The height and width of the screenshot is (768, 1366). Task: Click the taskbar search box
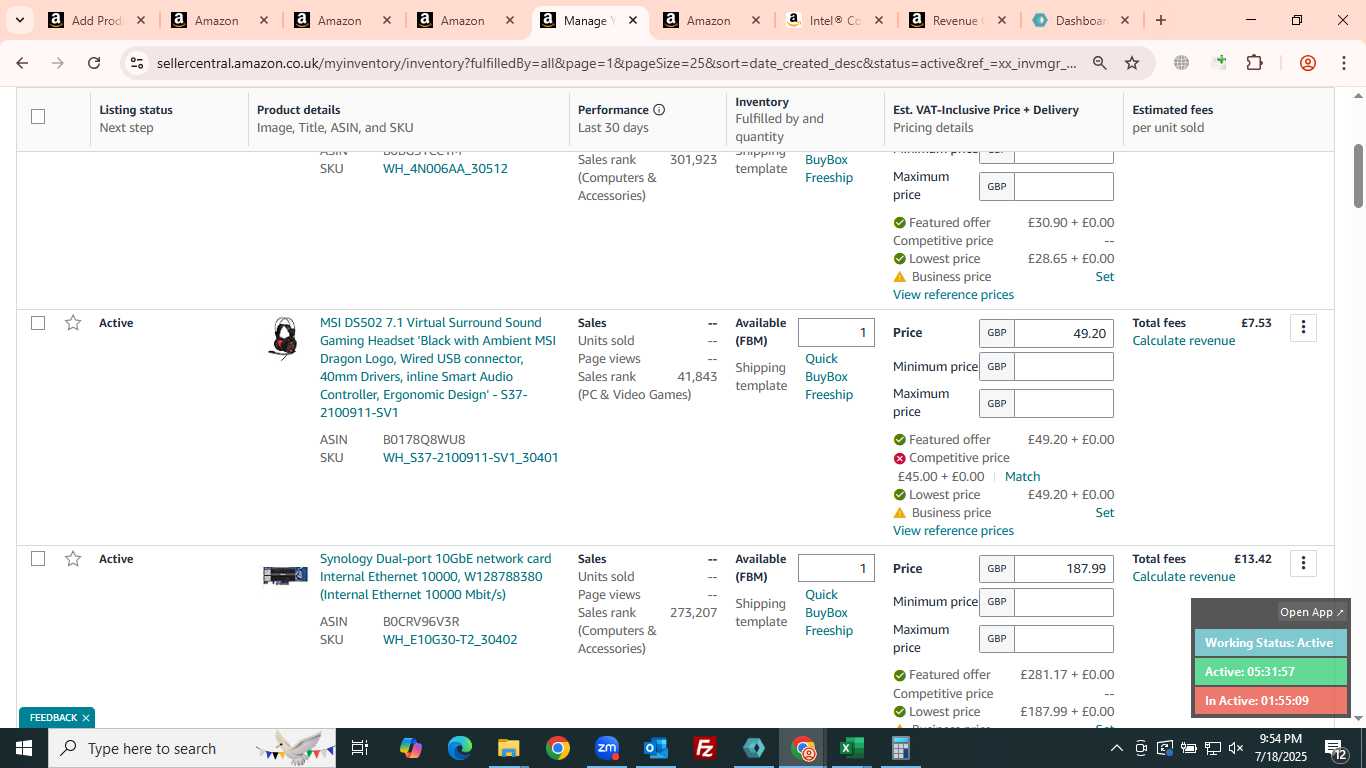pyautogui.click(x=190, y=748)
